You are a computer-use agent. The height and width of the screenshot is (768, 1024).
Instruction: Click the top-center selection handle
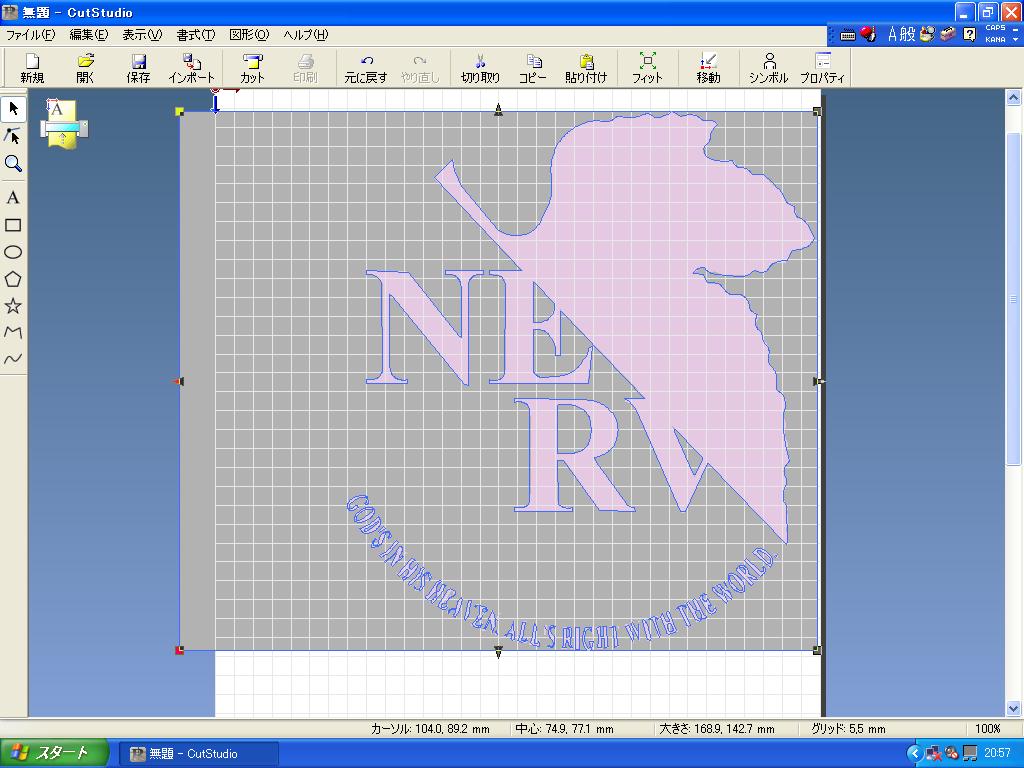pos(498,110)
